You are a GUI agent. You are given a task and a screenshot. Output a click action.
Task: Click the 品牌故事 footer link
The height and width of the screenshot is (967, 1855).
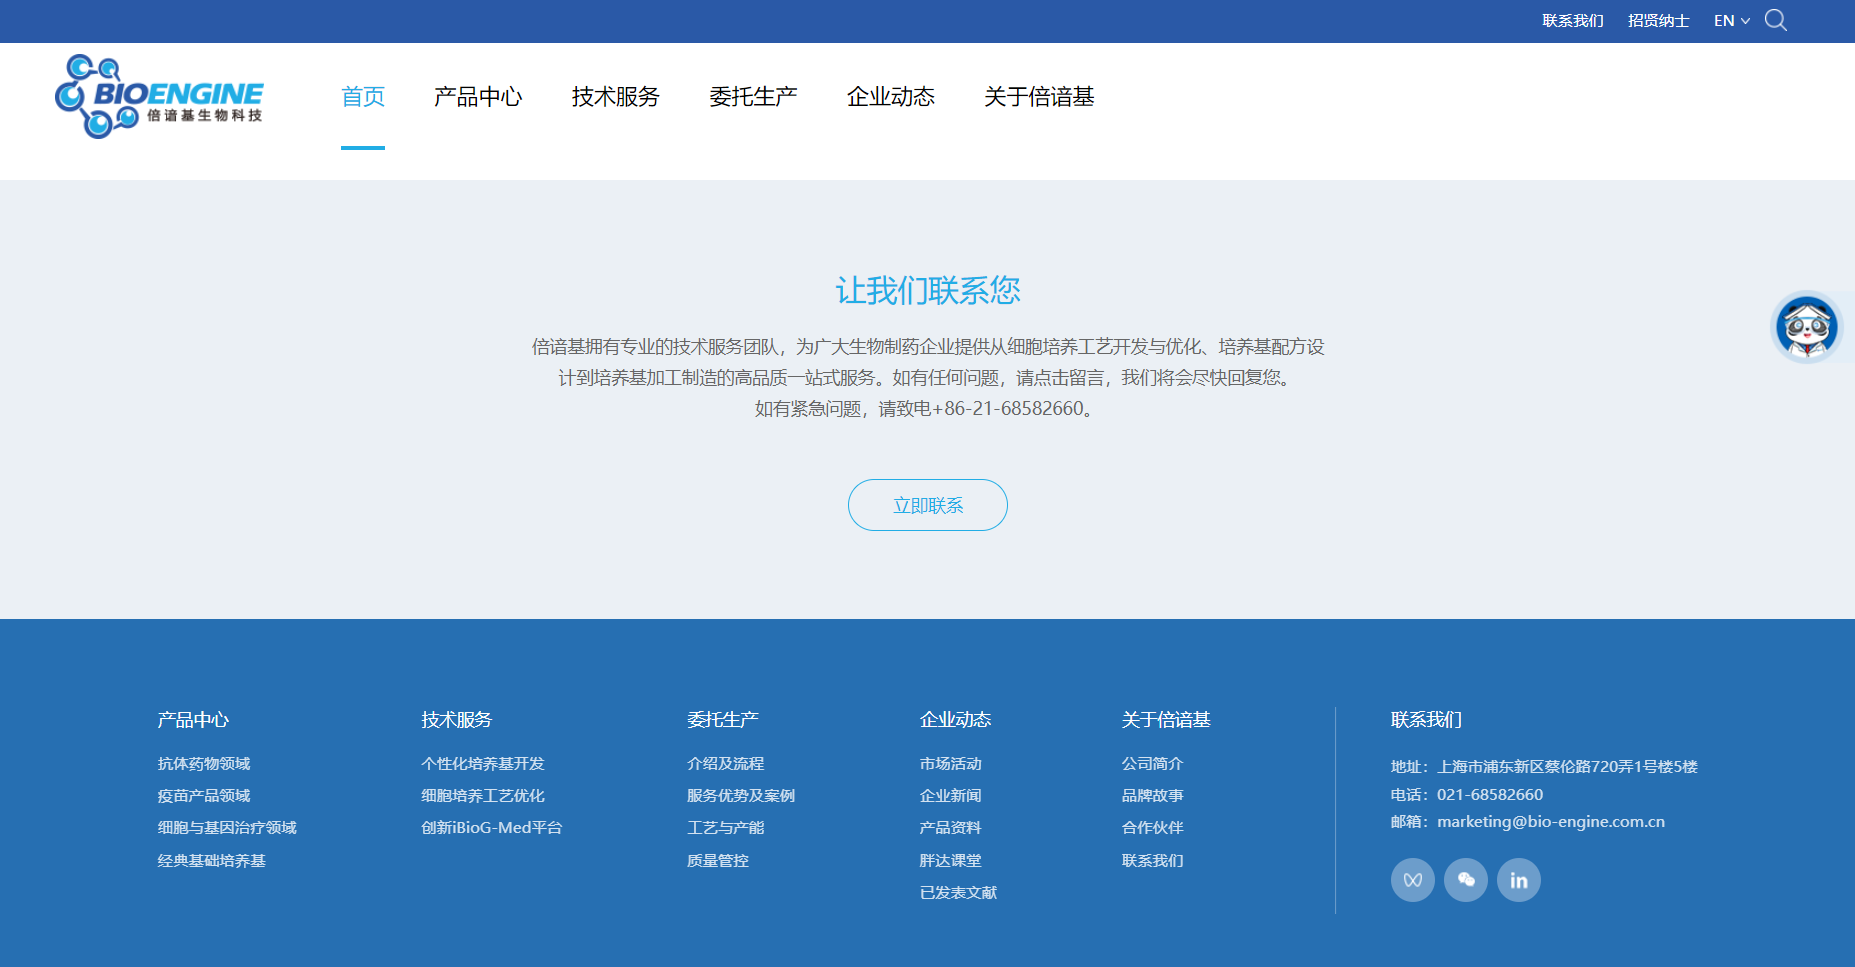pyautogui.click(x=1152, y=796)
